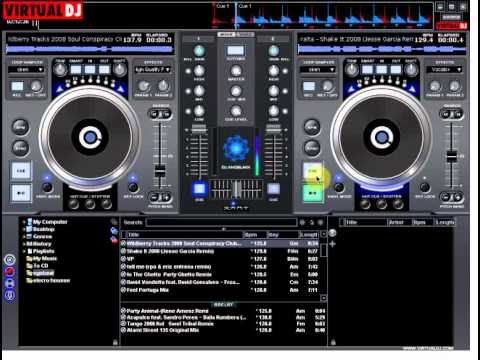Expand the Genres tree node
Viewport: 480px width, 360px height.
[24, 236]
